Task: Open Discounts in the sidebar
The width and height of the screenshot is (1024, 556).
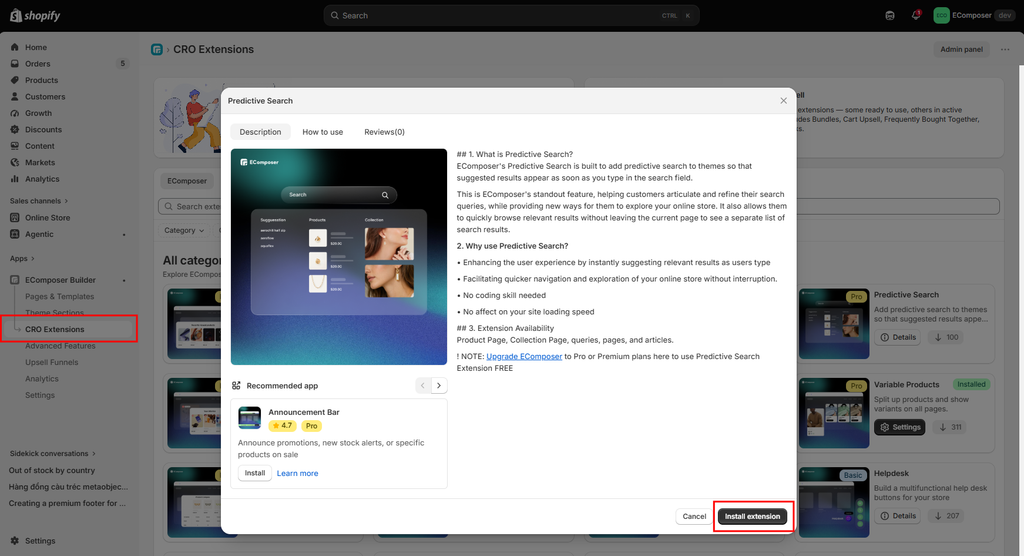Action: 43,129
